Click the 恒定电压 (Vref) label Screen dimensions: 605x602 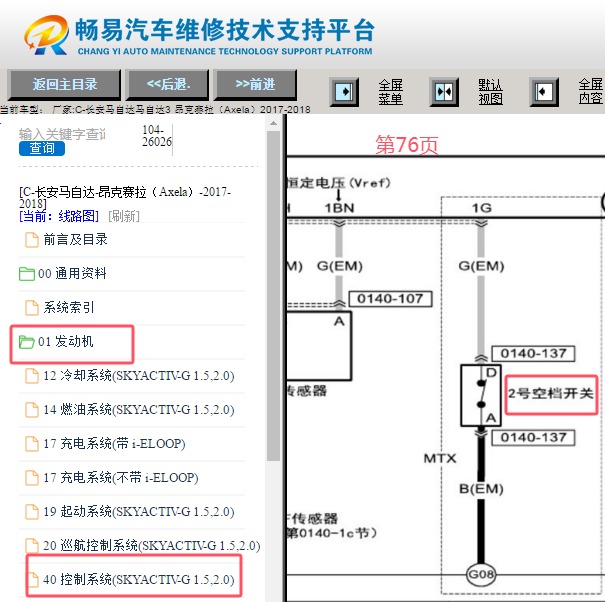click(x=339, y=183)
